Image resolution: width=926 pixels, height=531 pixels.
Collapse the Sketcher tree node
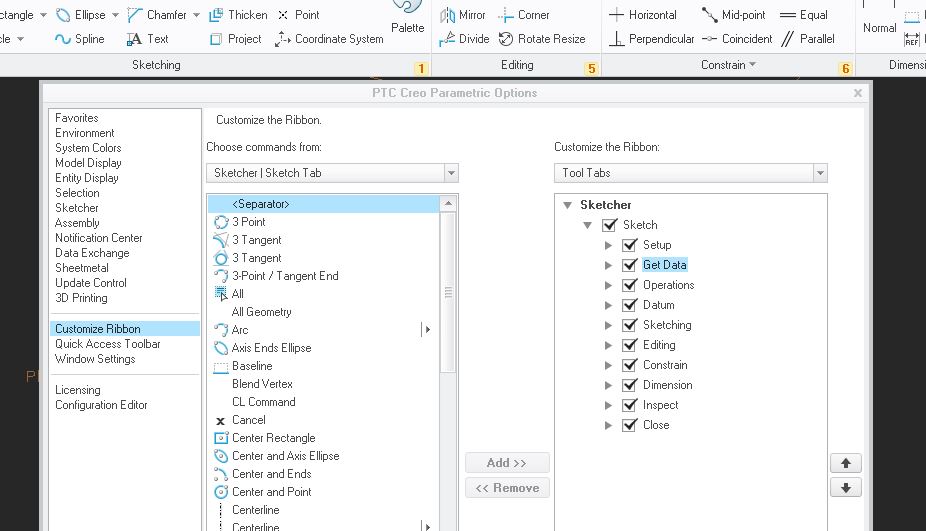568,205
